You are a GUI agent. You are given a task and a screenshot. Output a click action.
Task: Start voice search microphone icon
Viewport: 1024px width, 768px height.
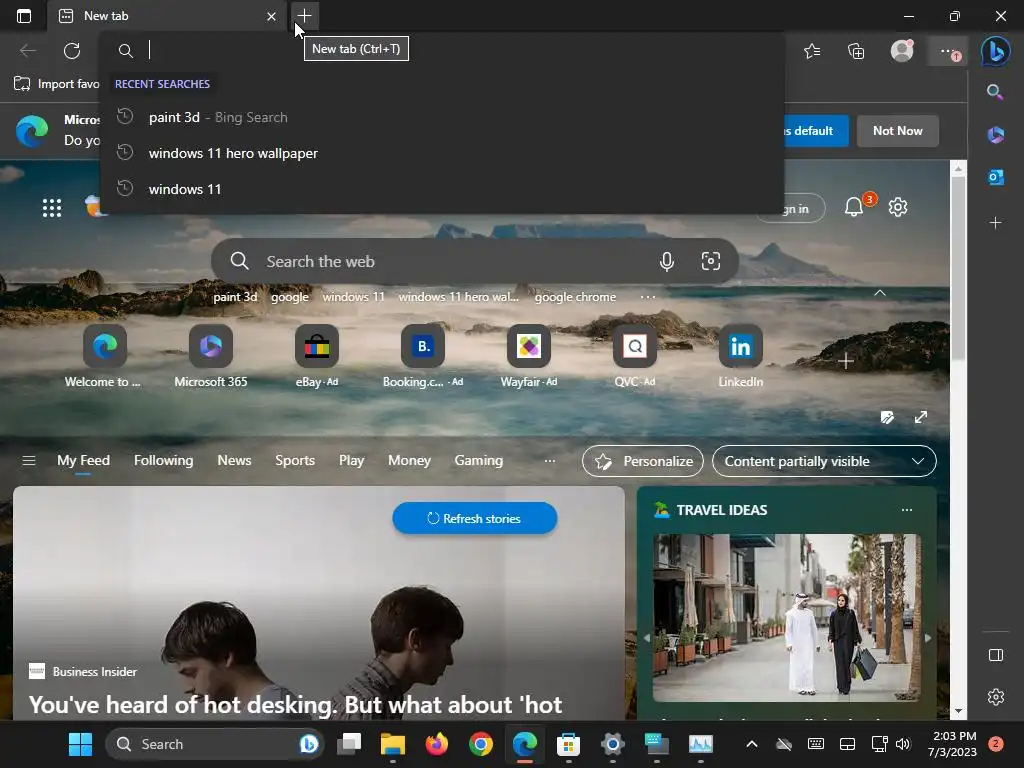[x=666, y=261]
